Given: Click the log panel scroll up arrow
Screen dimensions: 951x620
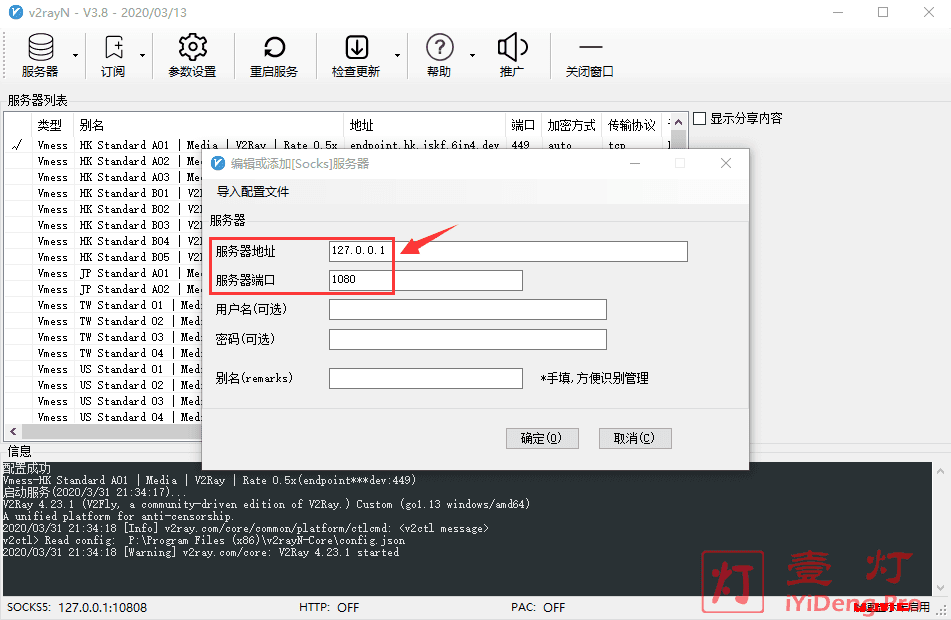Looking at the screenshot, I should pyautogui.click(x=940, y=471).
